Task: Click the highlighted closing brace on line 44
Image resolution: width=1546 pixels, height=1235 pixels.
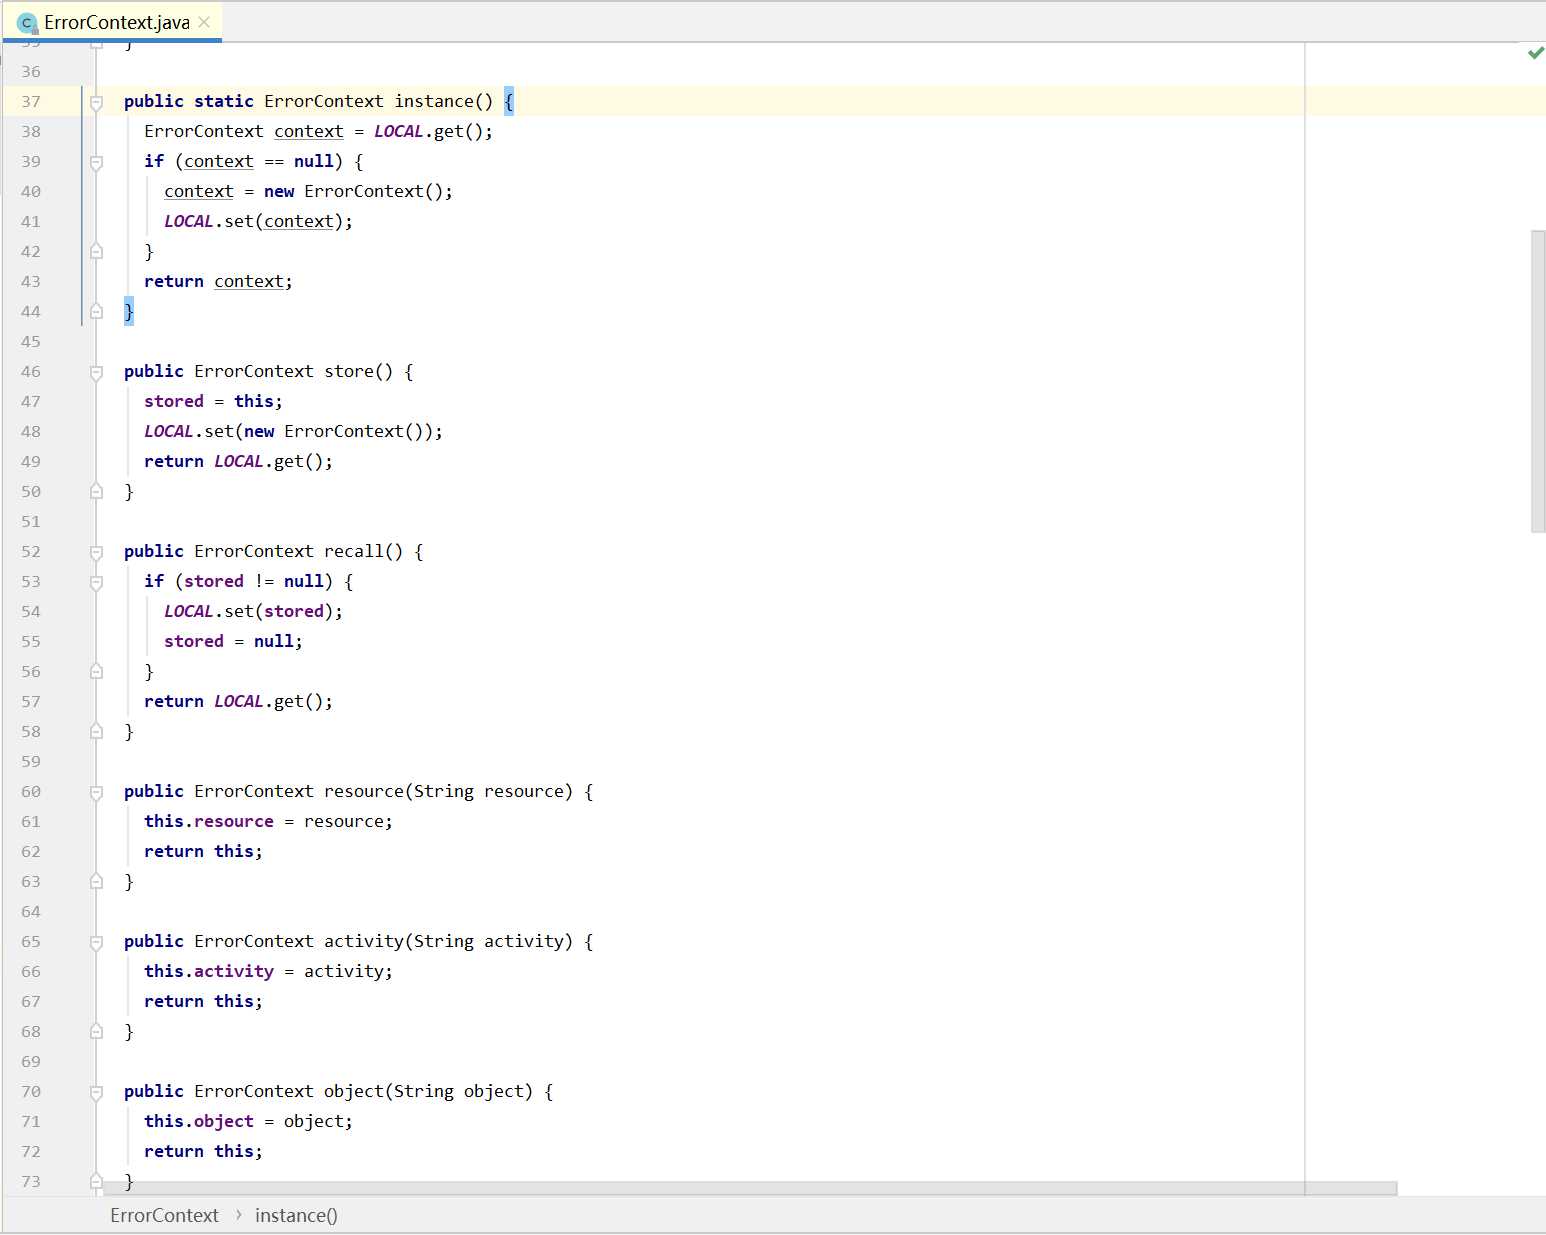Action: (x=129, y=311)
